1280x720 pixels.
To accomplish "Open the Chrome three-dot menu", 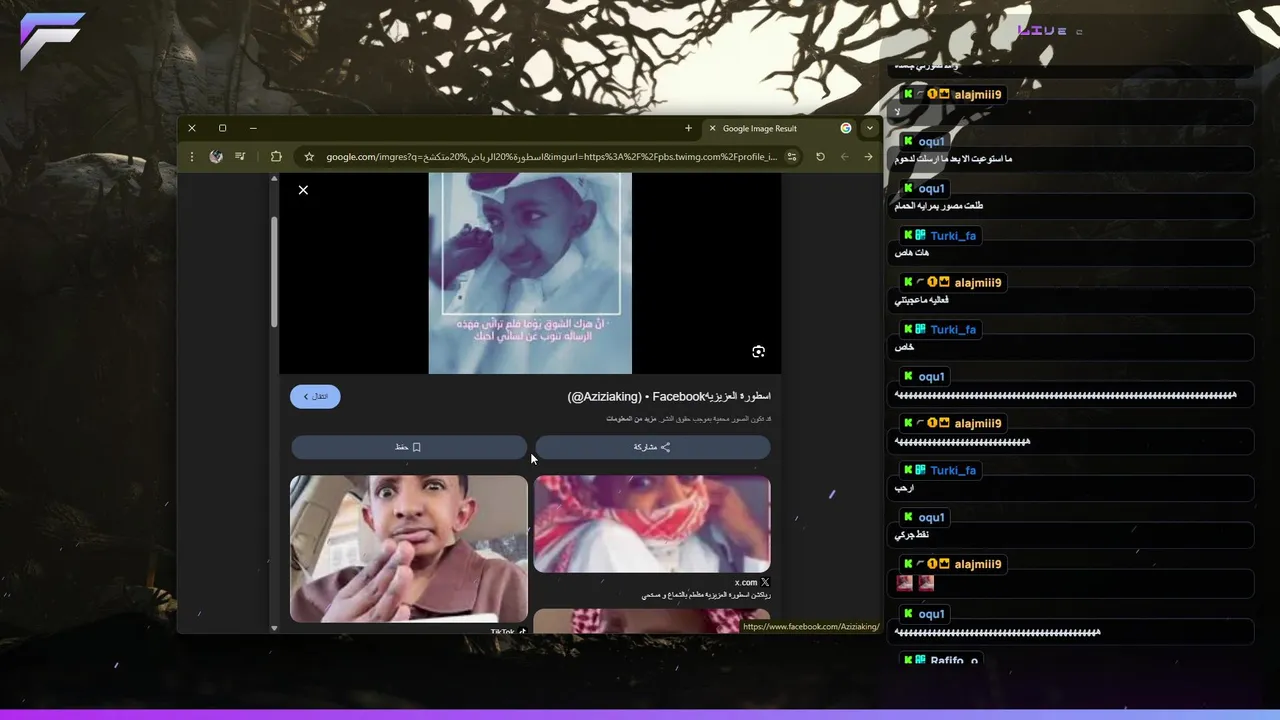I will pyautogui.click(x=192, y=157).
